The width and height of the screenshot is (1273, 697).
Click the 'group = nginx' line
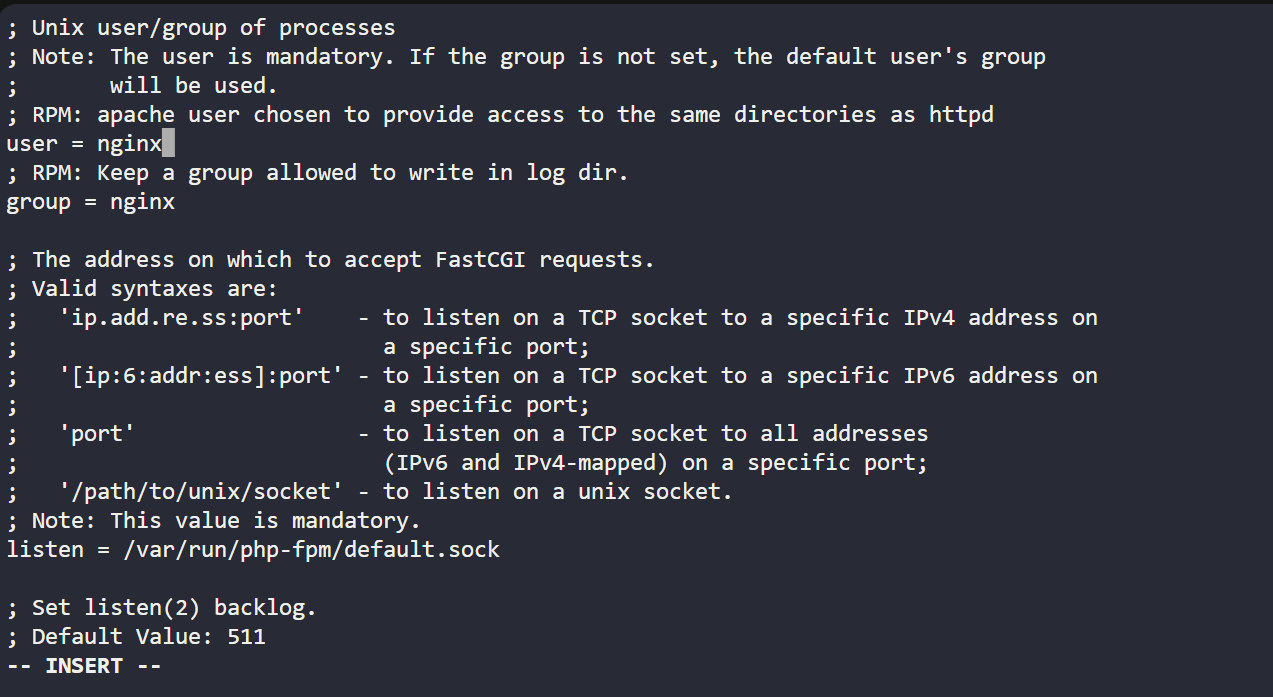[x=91, y=202]
